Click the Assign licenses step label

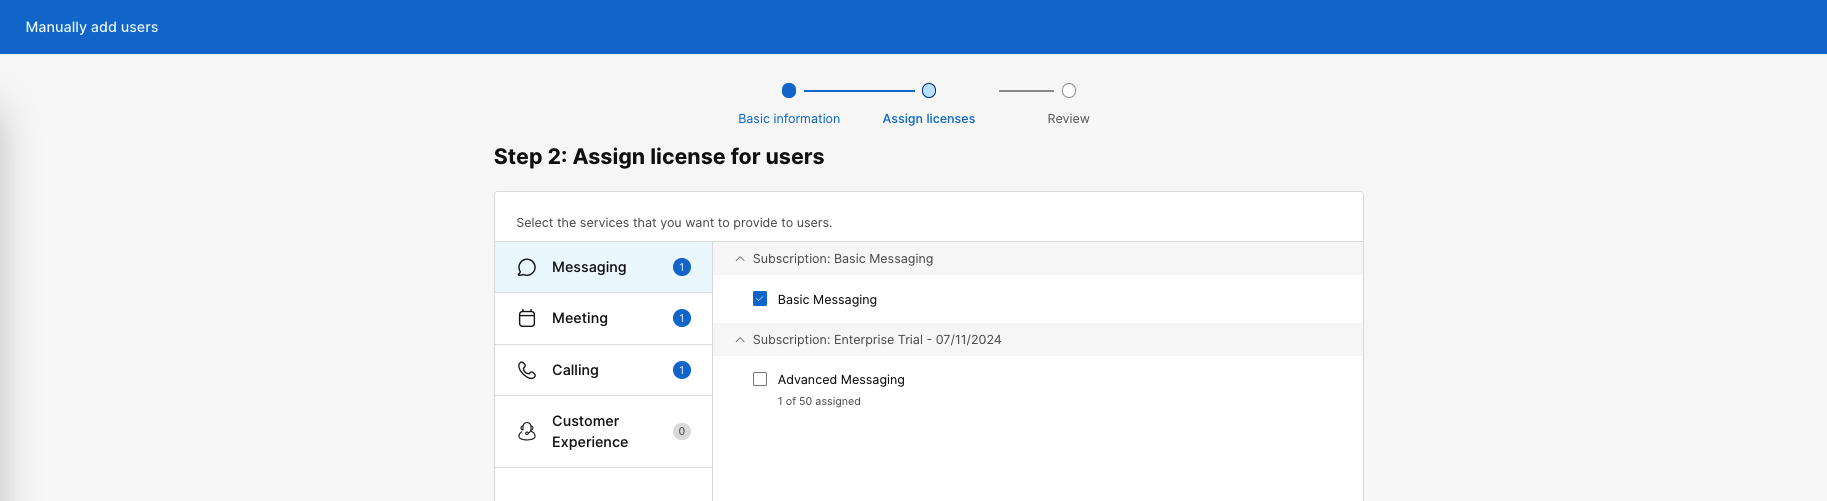928,118
